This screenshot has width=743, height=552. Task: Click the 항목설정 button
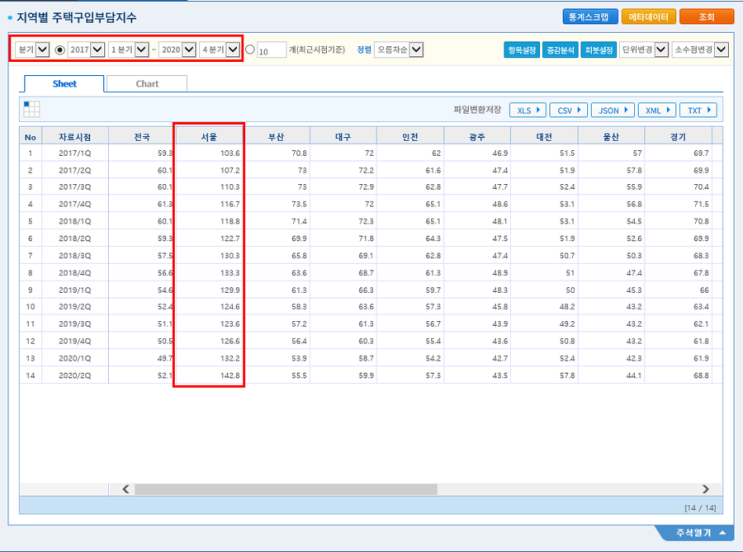pos(522,50)
